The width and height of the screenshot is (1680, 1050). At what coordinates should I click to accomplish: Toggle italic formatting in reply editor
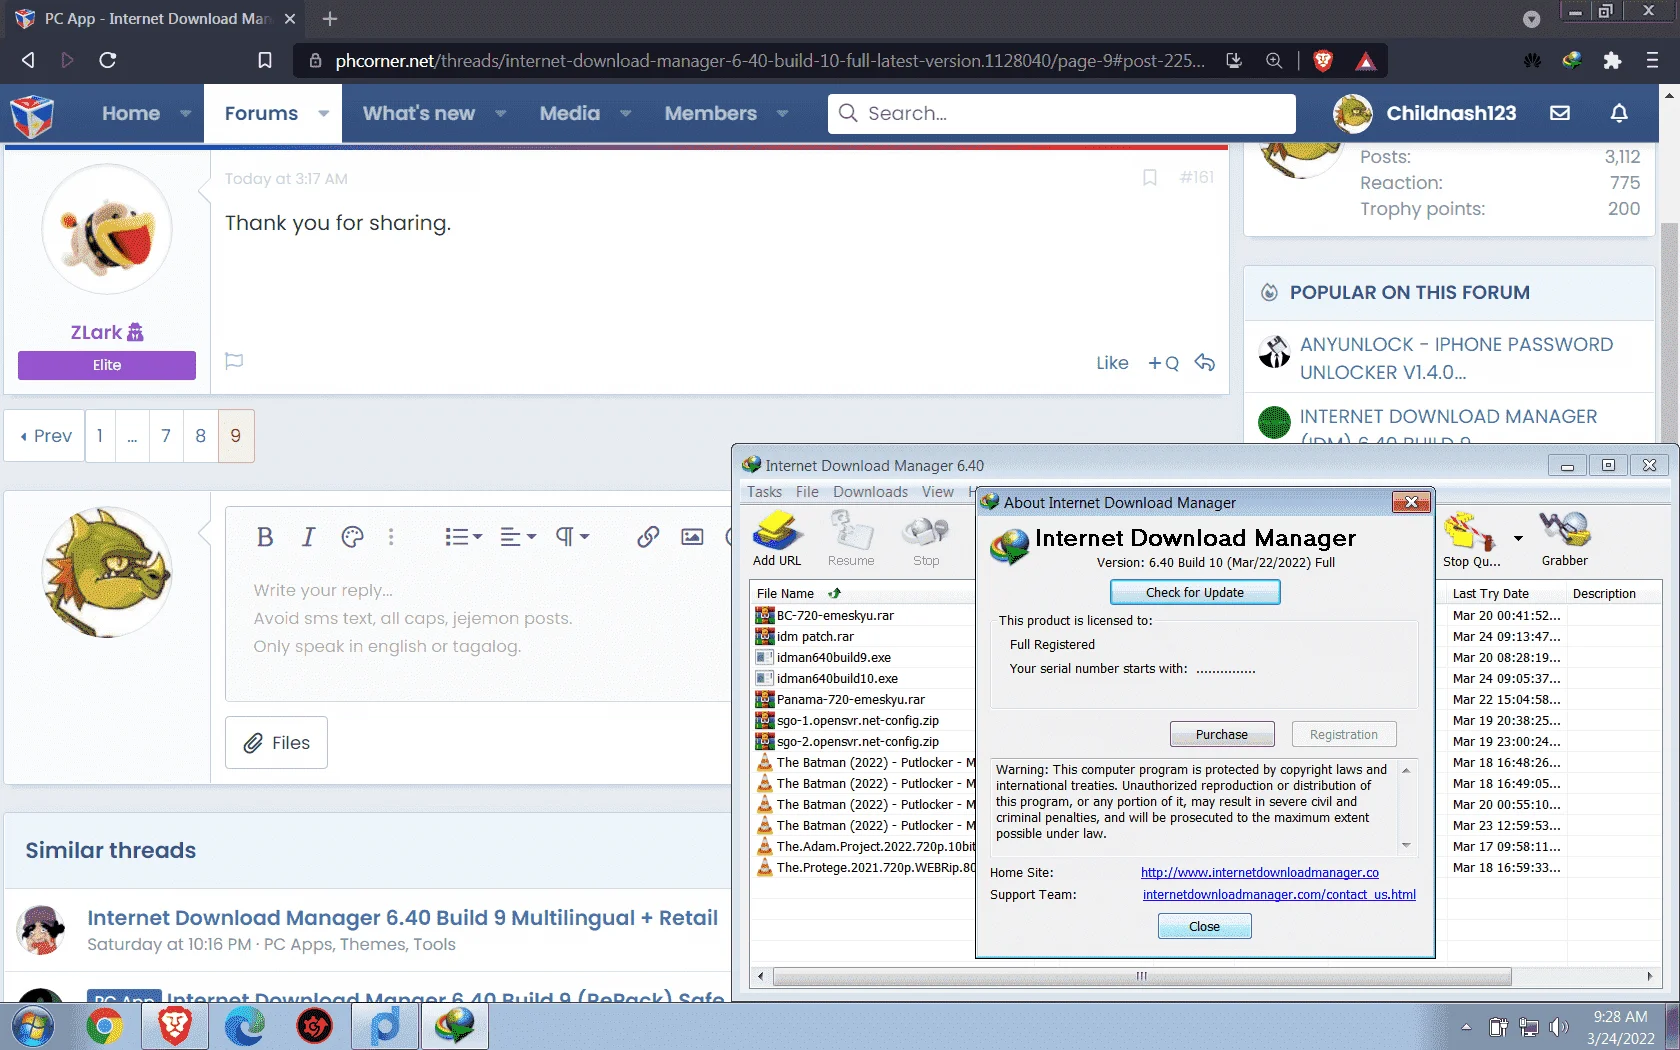point(308,537)
